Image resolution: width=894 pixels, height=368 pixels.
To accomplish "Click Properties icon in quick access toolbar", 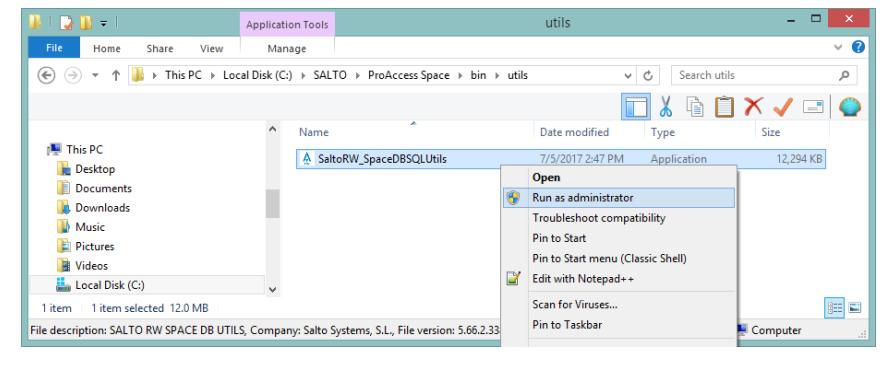I will pos(67,23).
